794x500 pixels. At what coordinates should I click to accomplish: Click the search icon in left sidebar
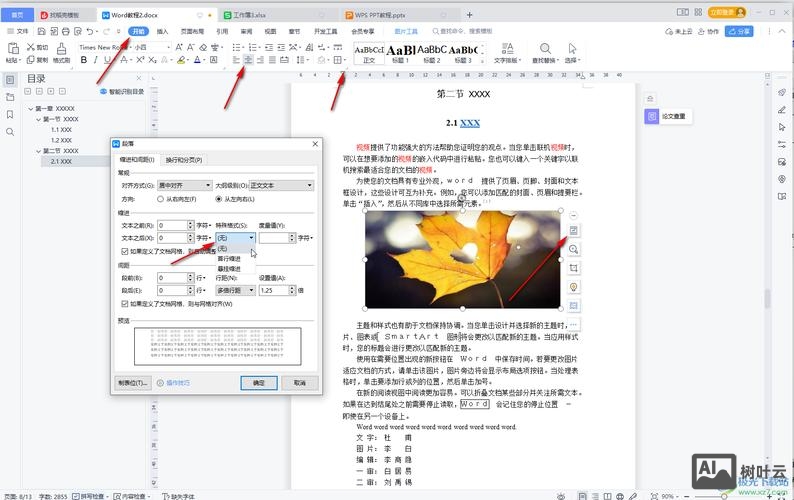click(x=10, y=132)
